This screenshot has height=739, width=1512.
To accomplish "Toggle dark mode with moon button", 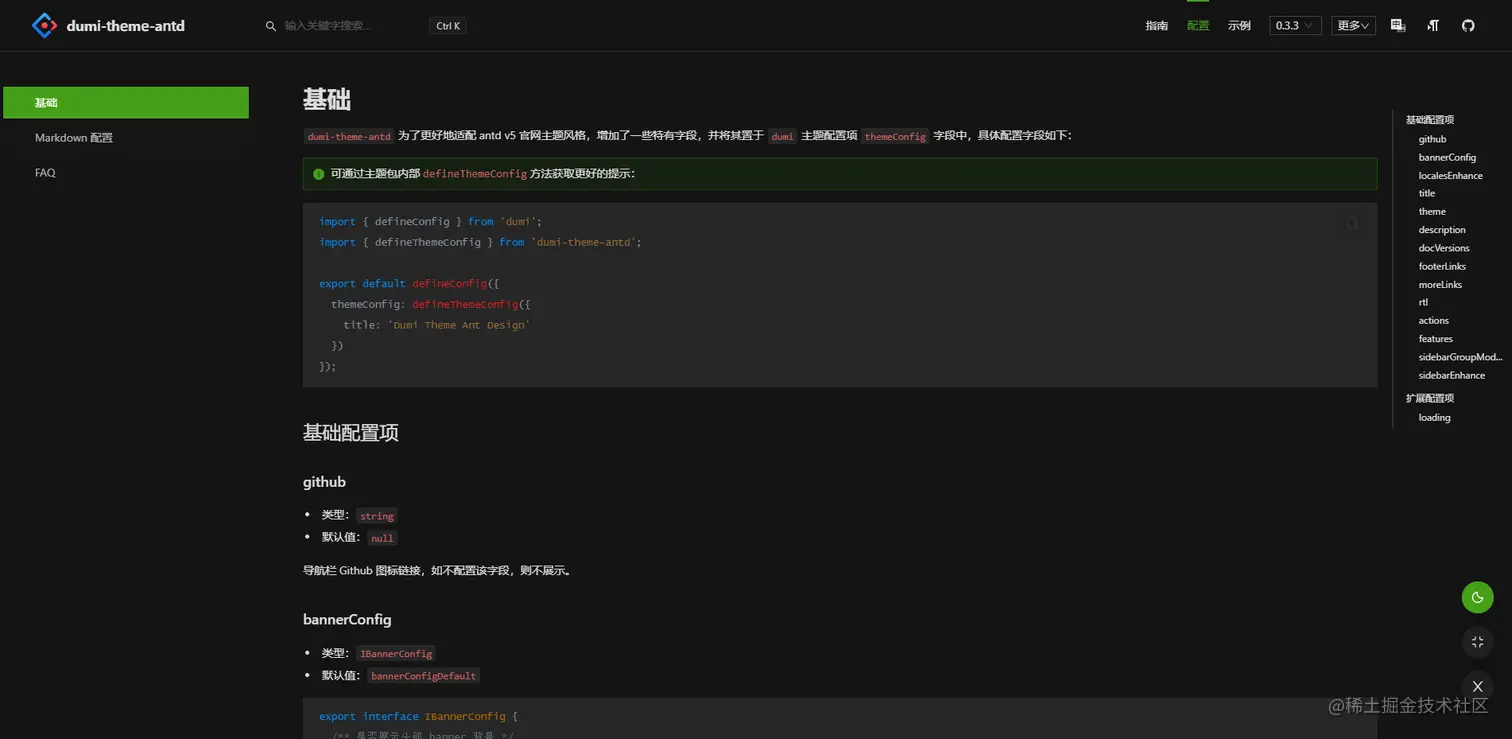I will pos(1477,597).
